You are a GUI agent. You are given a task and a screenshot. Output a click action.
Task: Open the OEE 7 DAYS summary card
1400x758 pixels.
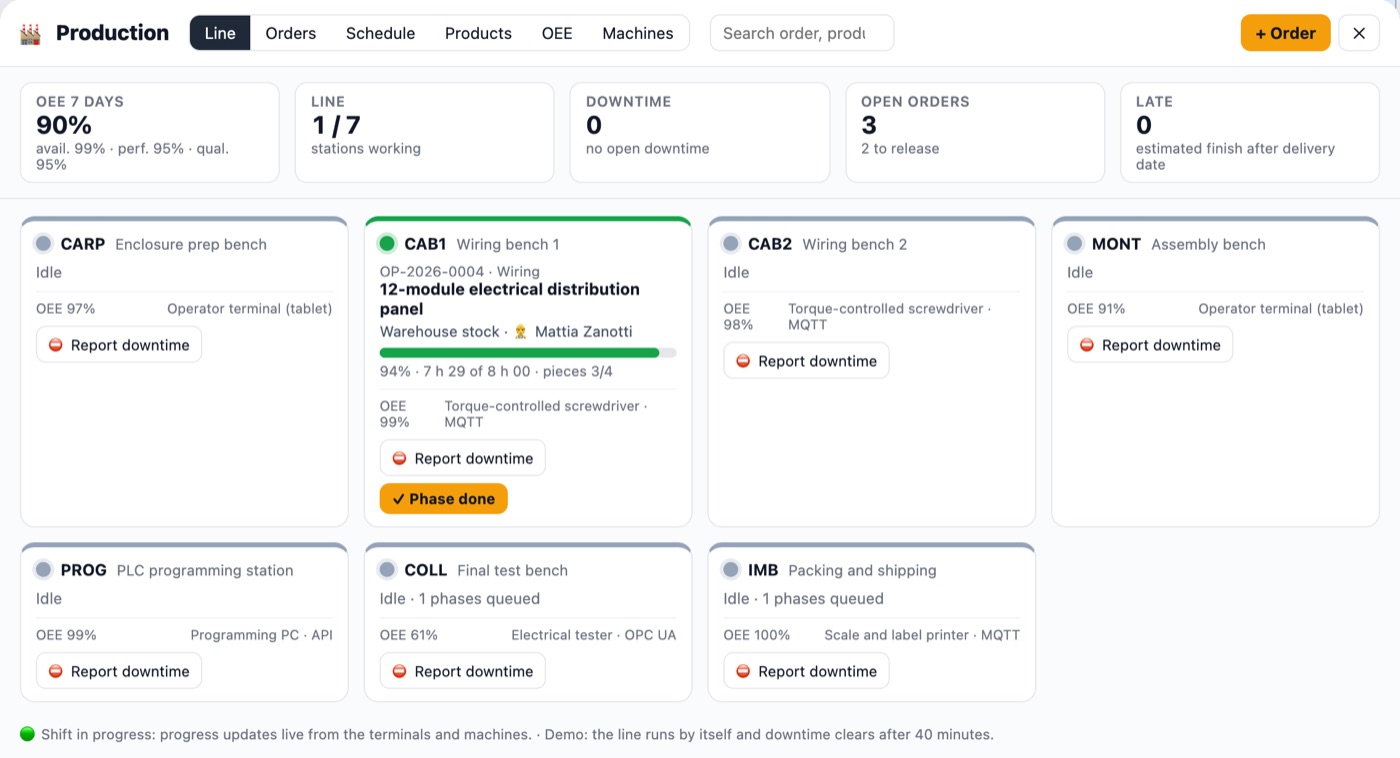[150, 132]
